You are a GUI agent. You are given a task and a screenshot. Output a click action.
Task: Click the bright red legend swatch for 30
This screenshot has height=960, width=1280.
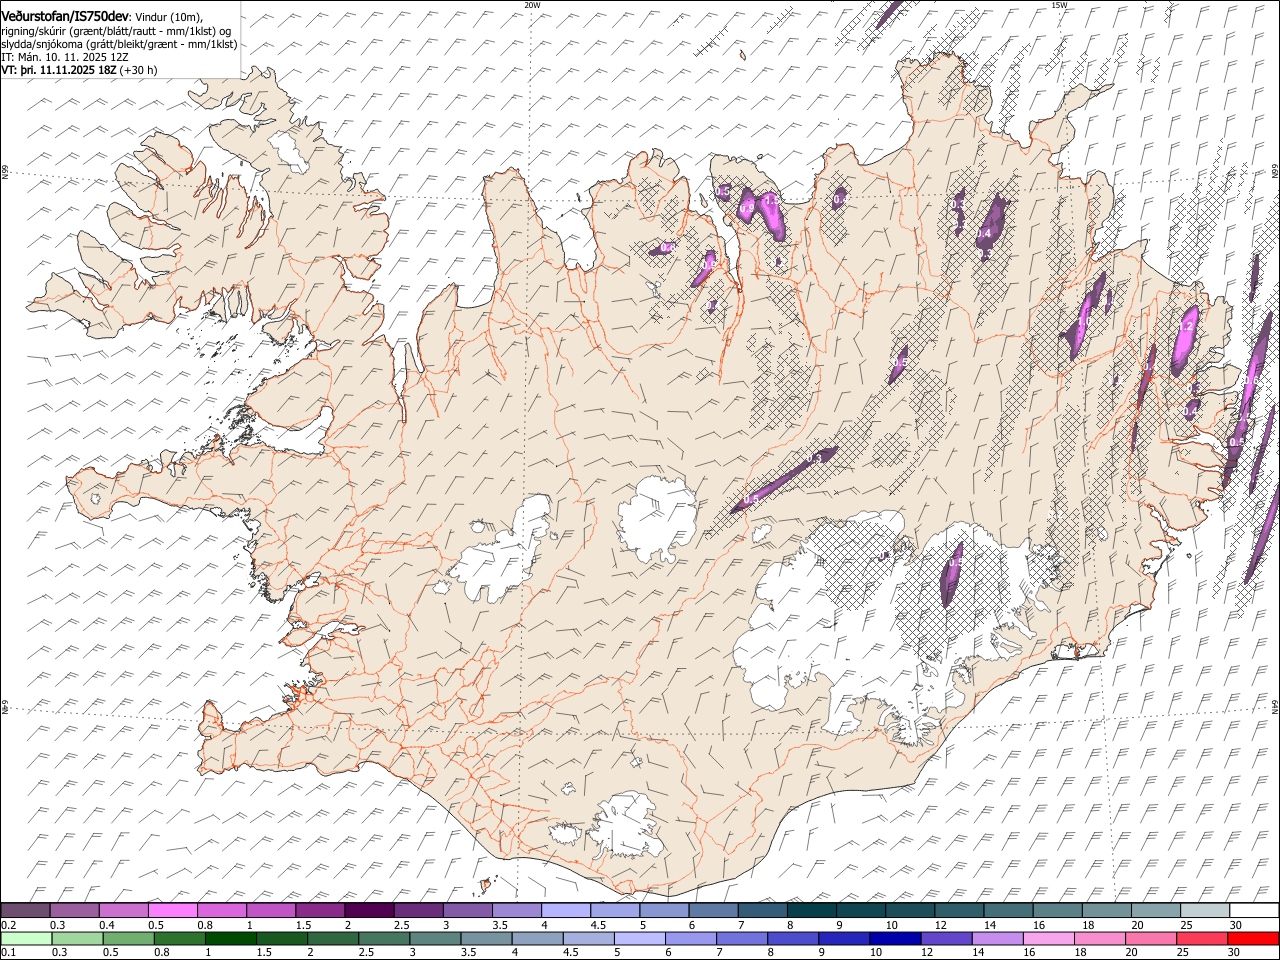1253,938
